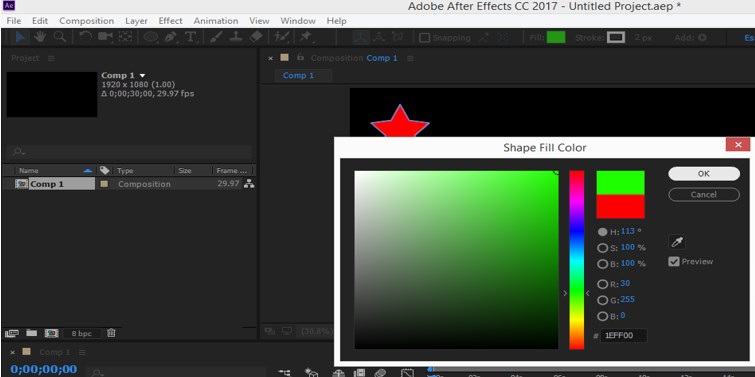Open the File menu
This screenshot has width=755, height=377.
tap(14, 21)
